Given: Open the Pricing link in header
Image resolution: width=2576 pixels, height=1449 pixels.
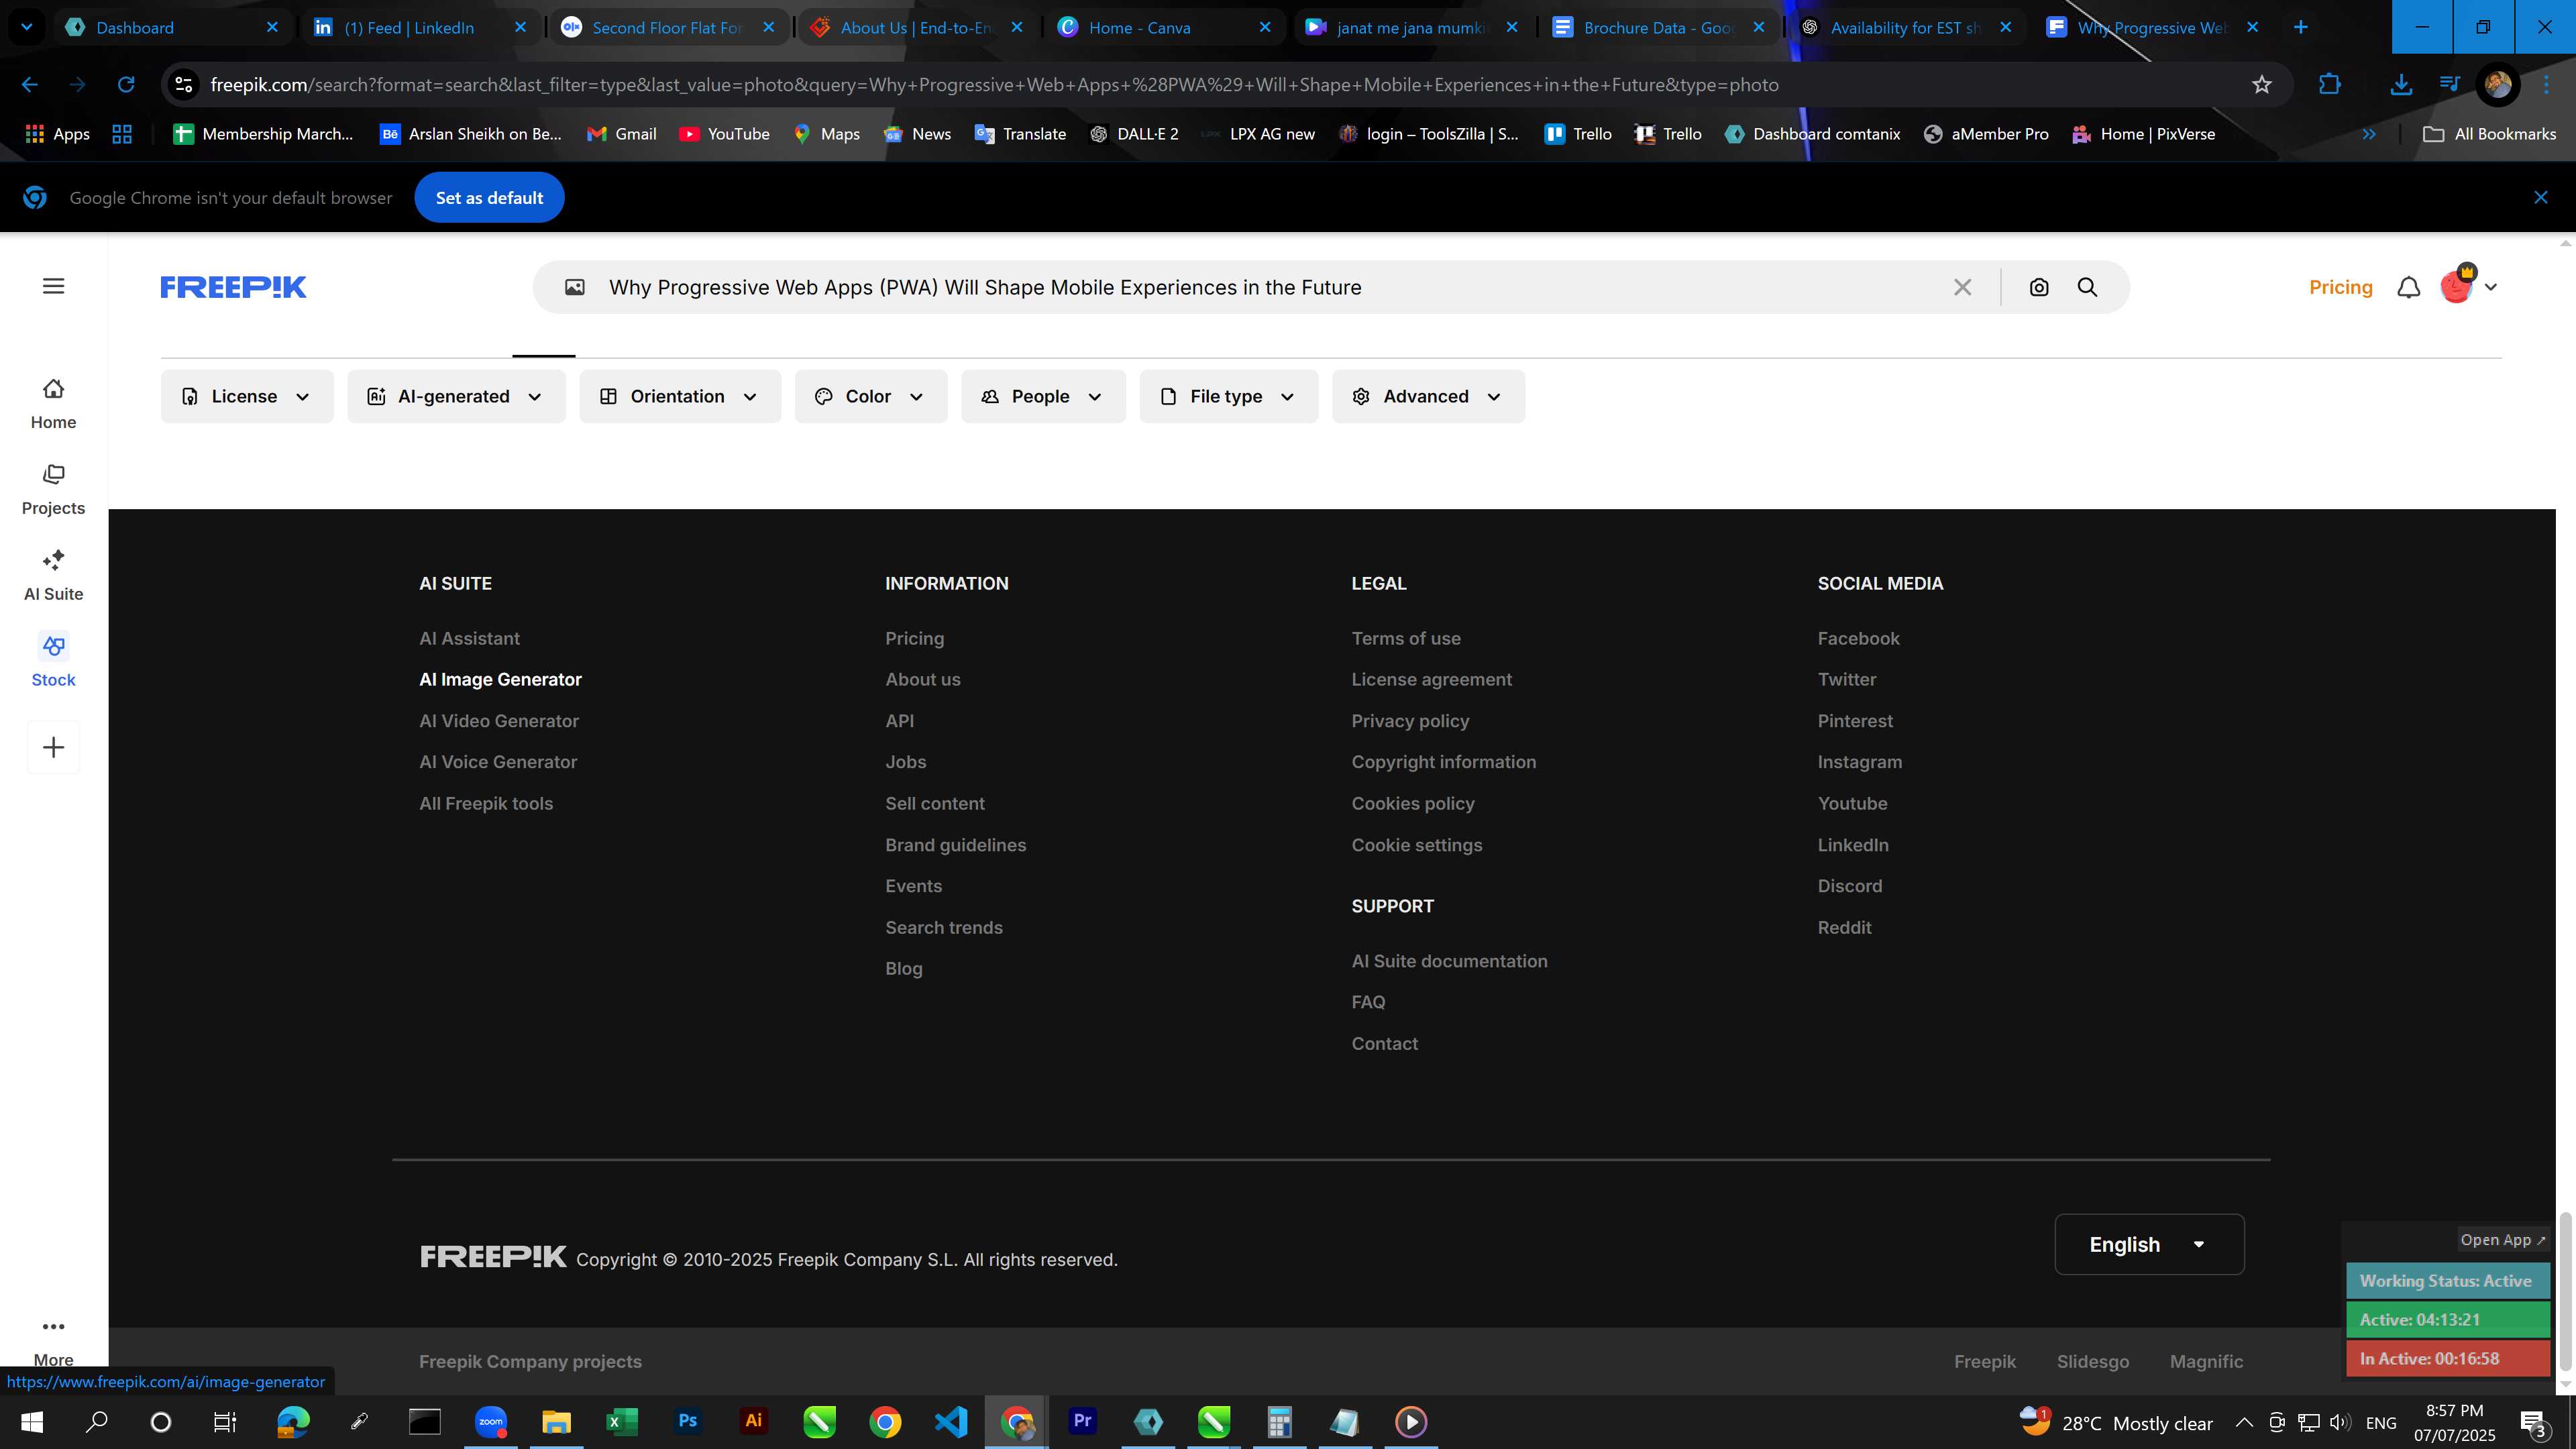Looking at the screenshot, I should tap(2340, 287).
